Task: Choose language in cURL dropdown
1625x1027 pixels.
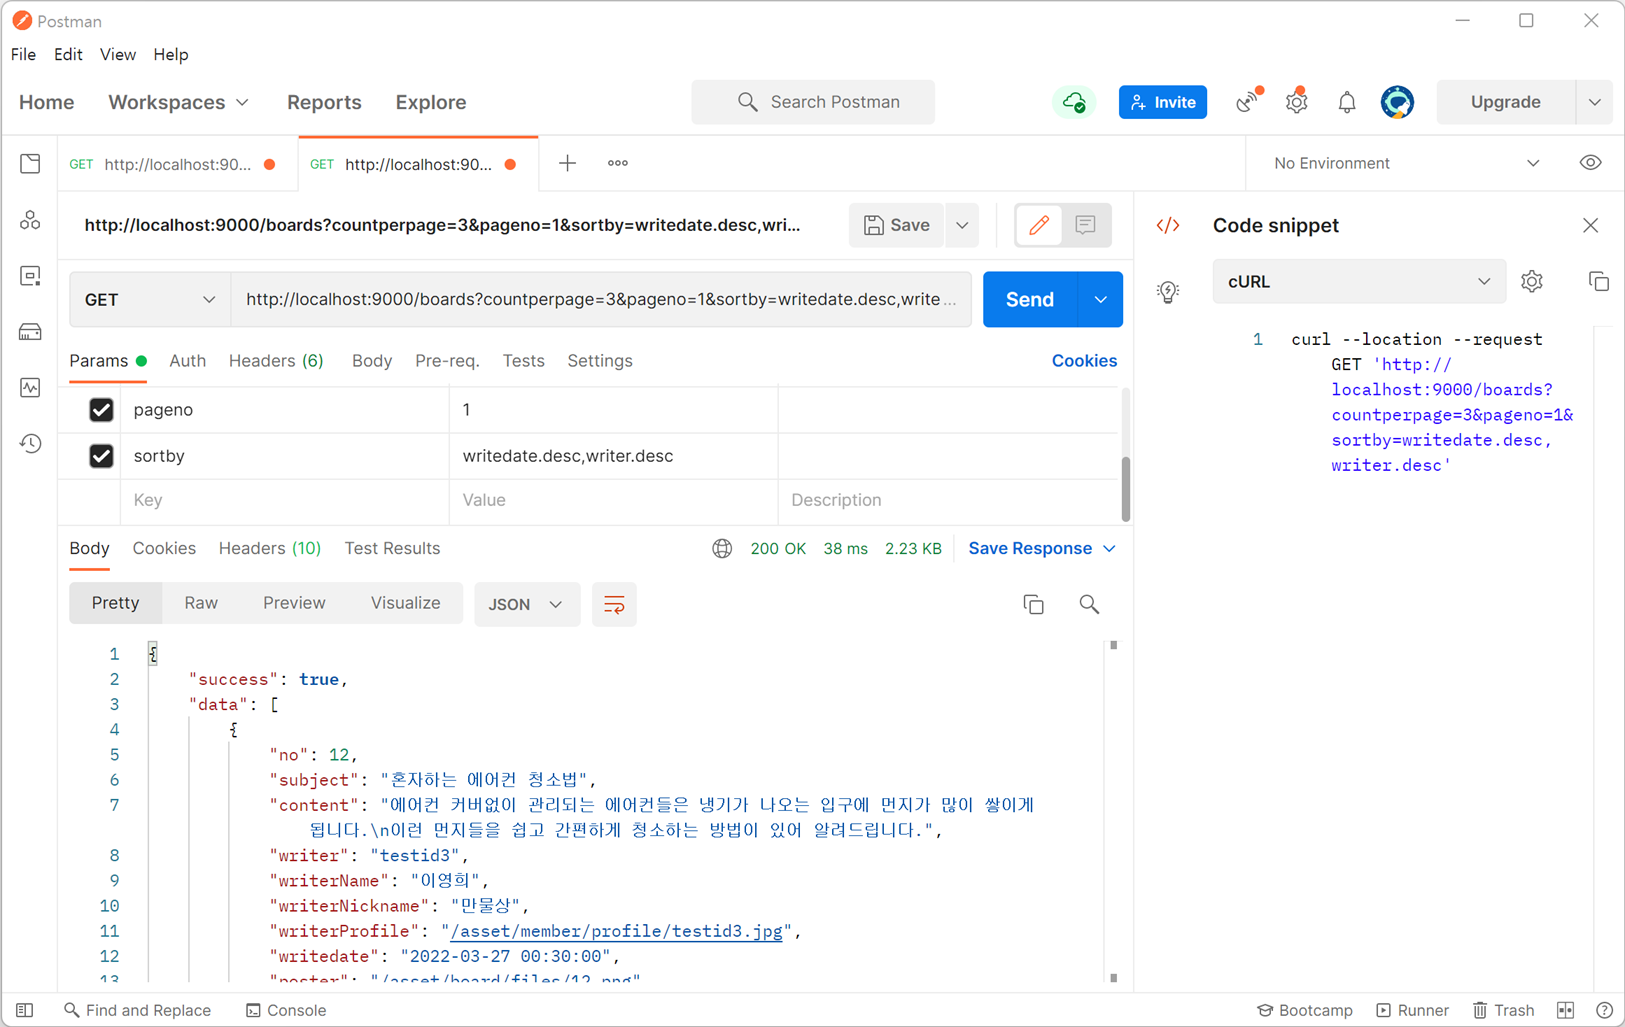Action: coord(1359,282)
